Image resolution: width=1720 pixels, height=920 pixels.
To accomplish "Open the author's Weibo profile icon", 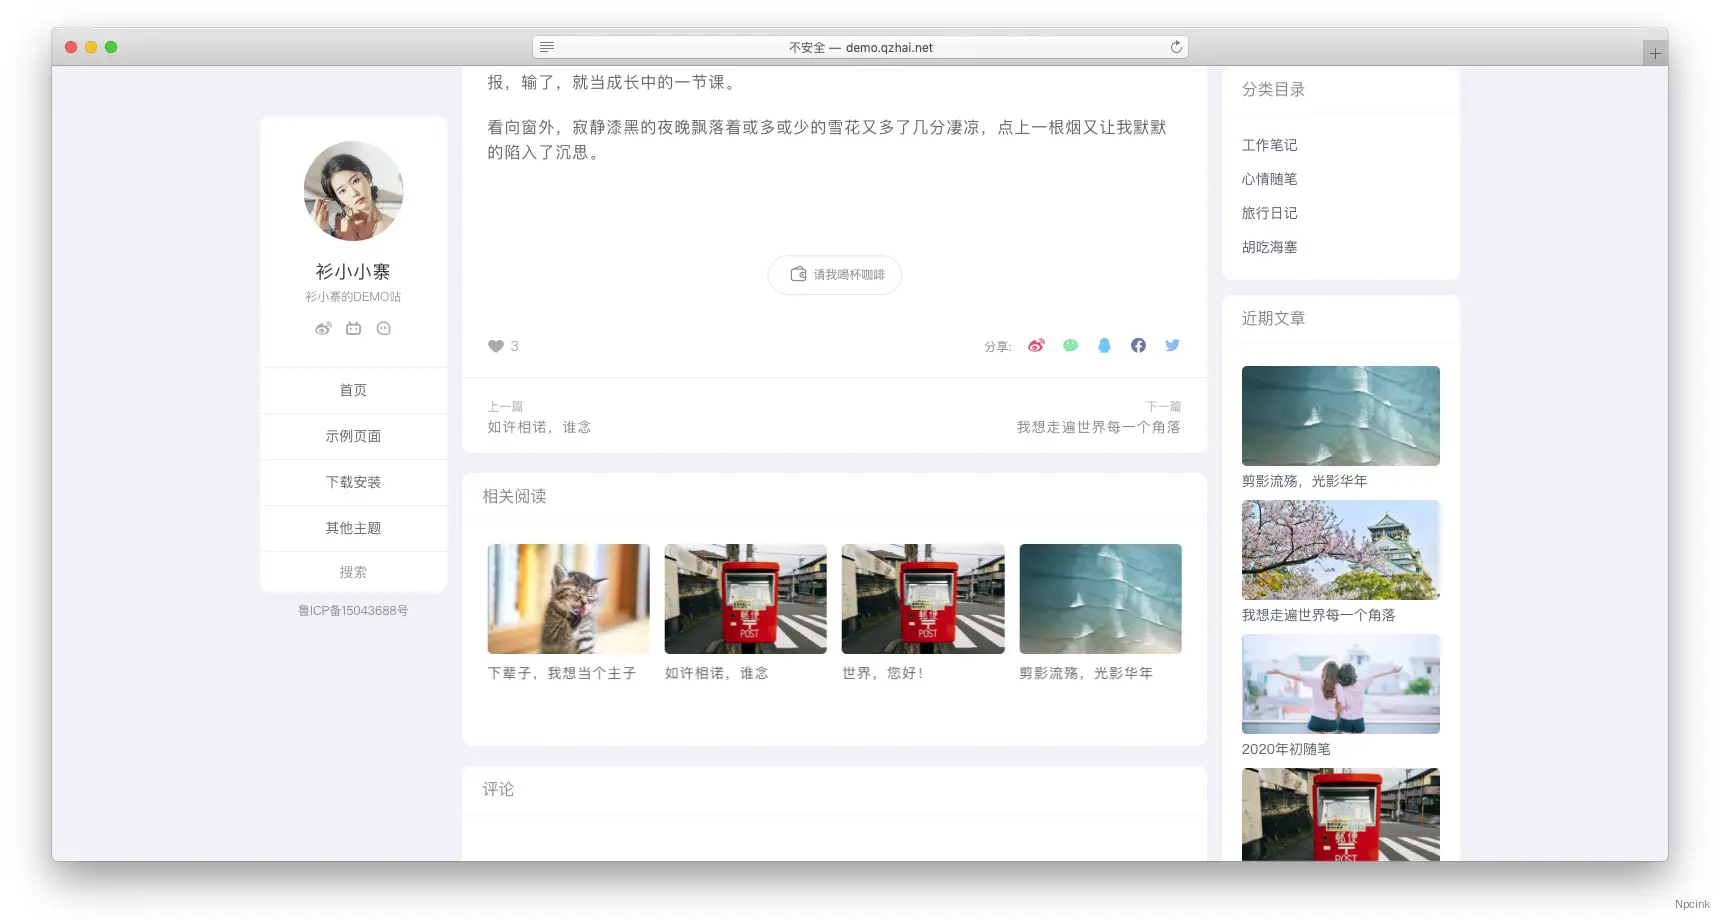I will tap(322, 328).
